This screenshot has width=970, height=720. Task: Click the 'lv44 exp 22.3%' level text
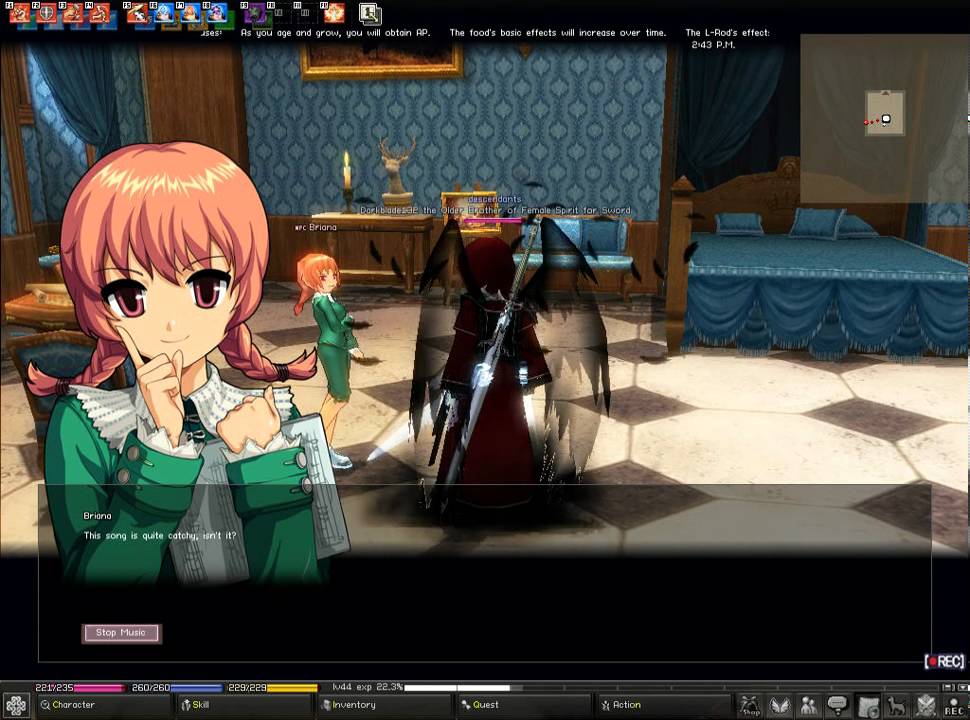(x=367, y=687)
